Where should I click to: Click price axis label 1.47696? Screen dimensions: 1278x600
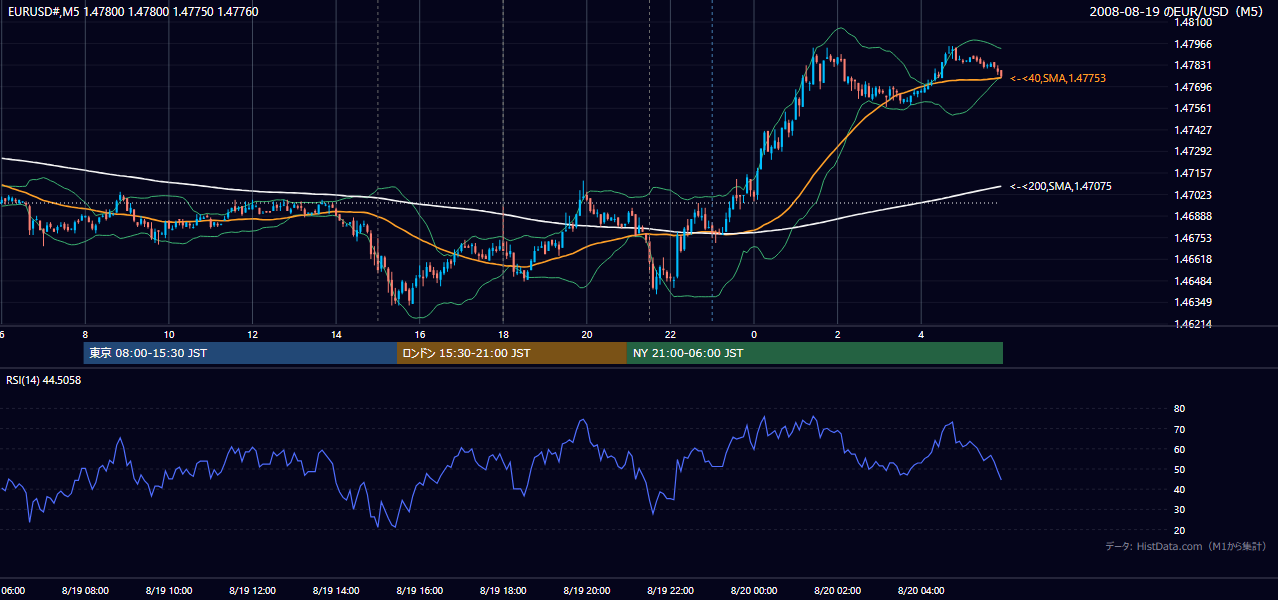pos(1193,87)
